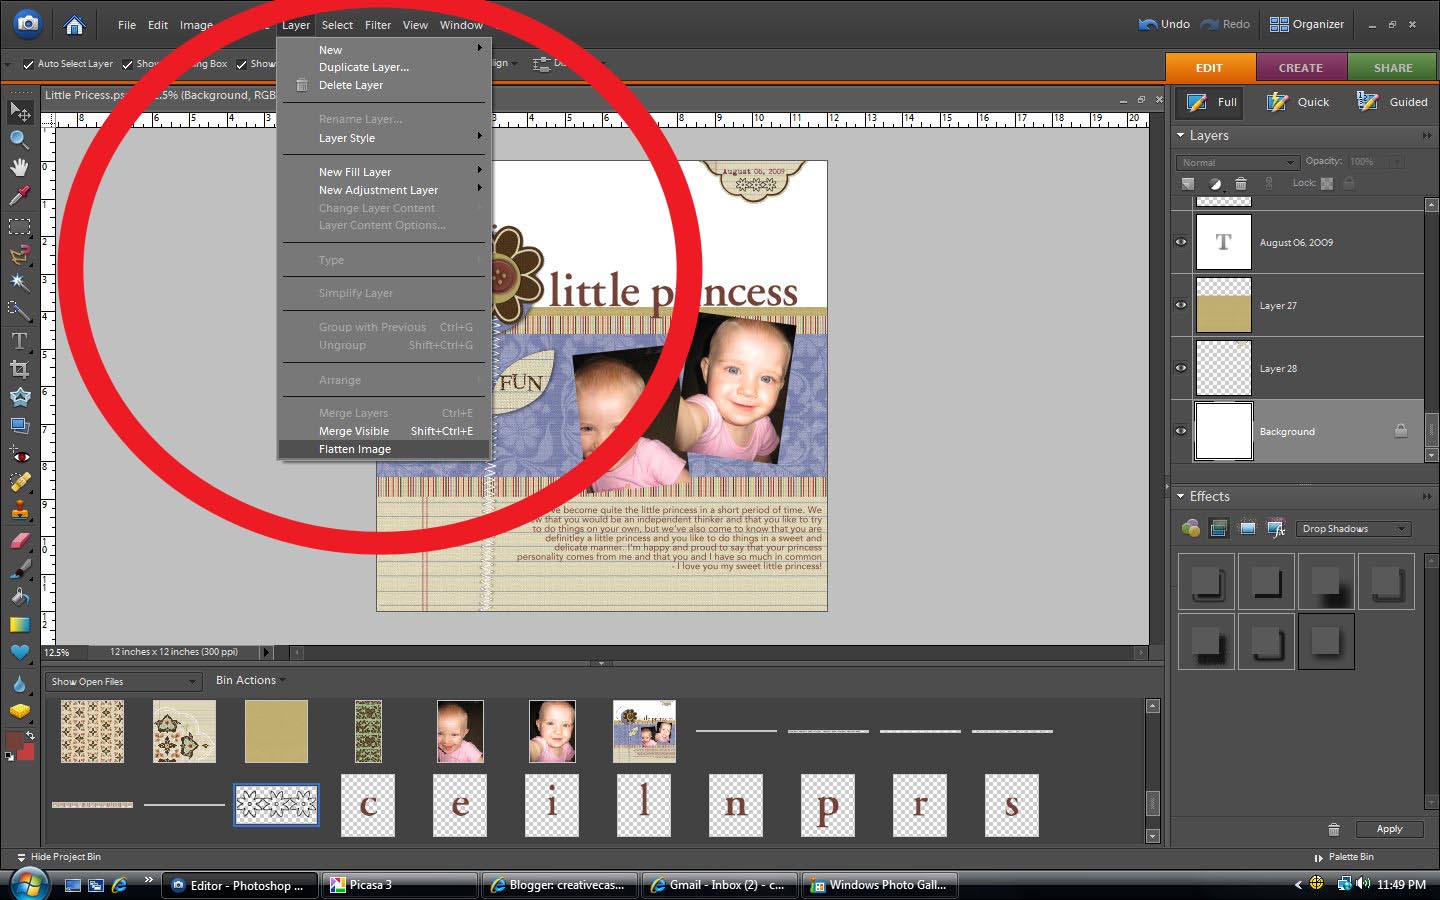Hide Layer 27 with the eye icon
Image resolution: width=1440 pixels, height=900 pixels.
pyautogui.click(x=1181, y=305)
